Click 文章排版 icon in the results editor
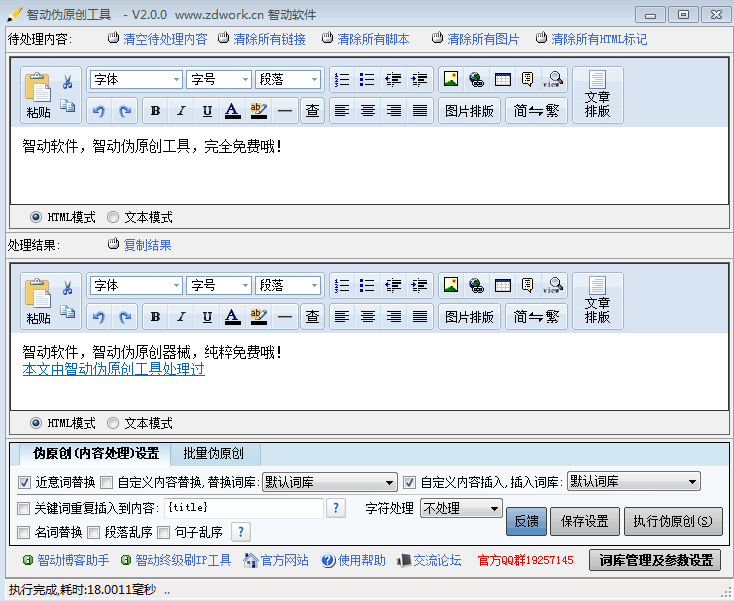Viewport: 734px width, 601px height. (597, 301)
